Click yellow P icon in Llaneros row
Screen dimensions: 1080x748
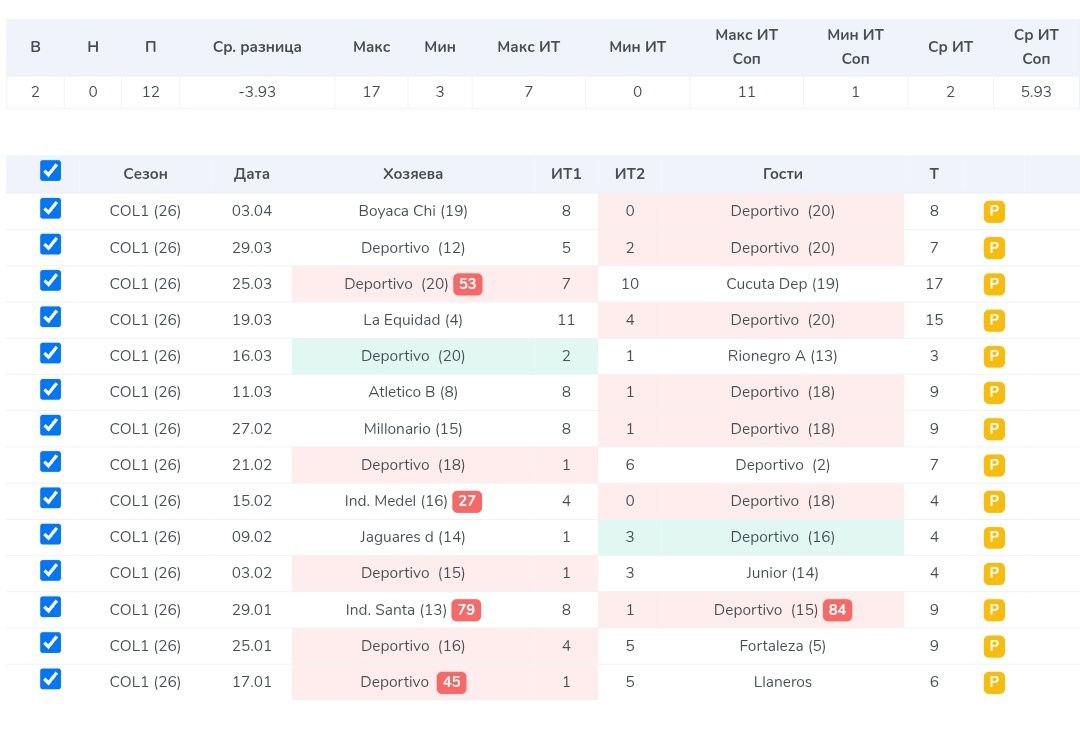point(994,683)
